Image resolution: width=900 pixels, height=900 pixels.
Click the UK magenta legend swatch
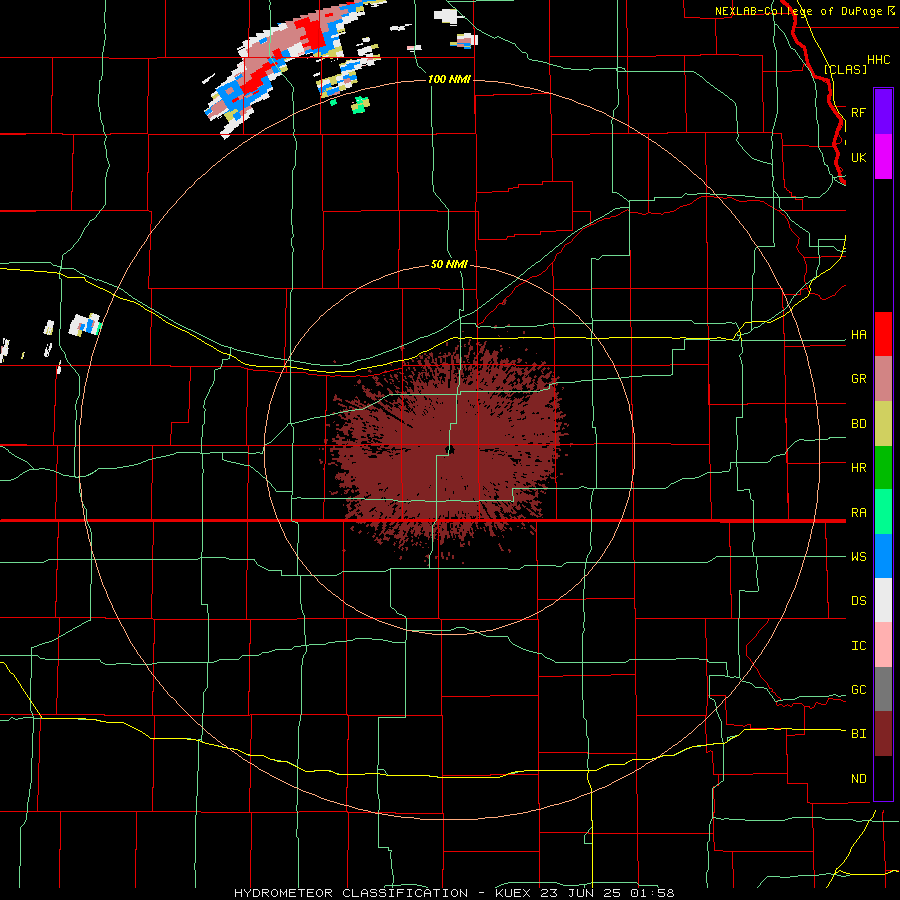pos(883,157)
